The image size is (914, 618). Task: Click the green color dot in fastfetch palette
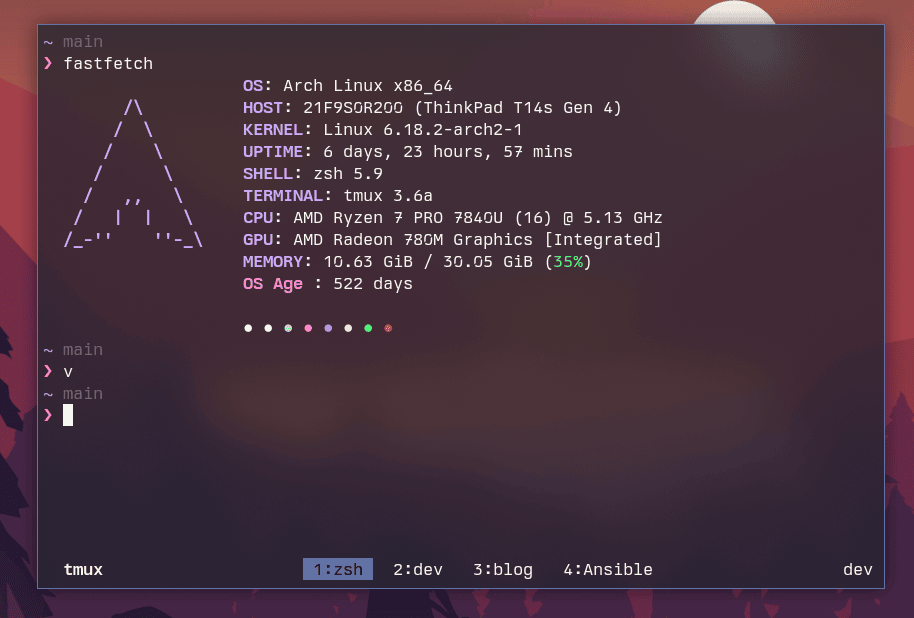(368, 327)
